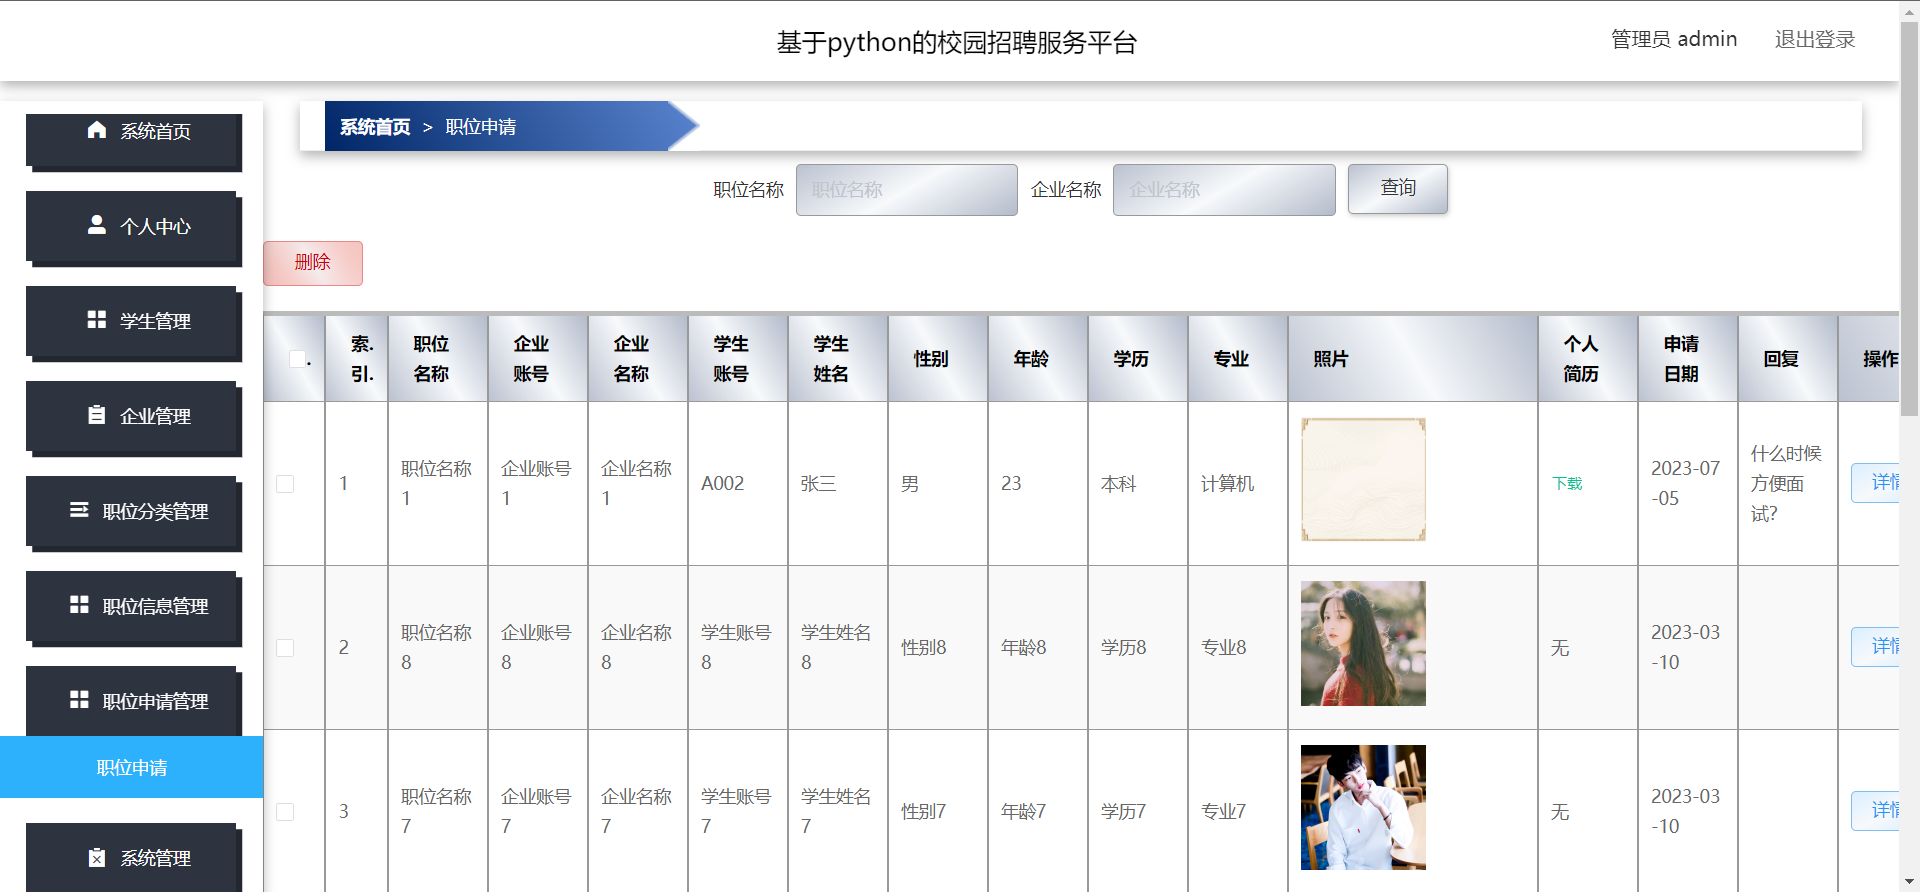Check the checkbox for row 2
The image size is (1920, 892).
pos(285,648)
